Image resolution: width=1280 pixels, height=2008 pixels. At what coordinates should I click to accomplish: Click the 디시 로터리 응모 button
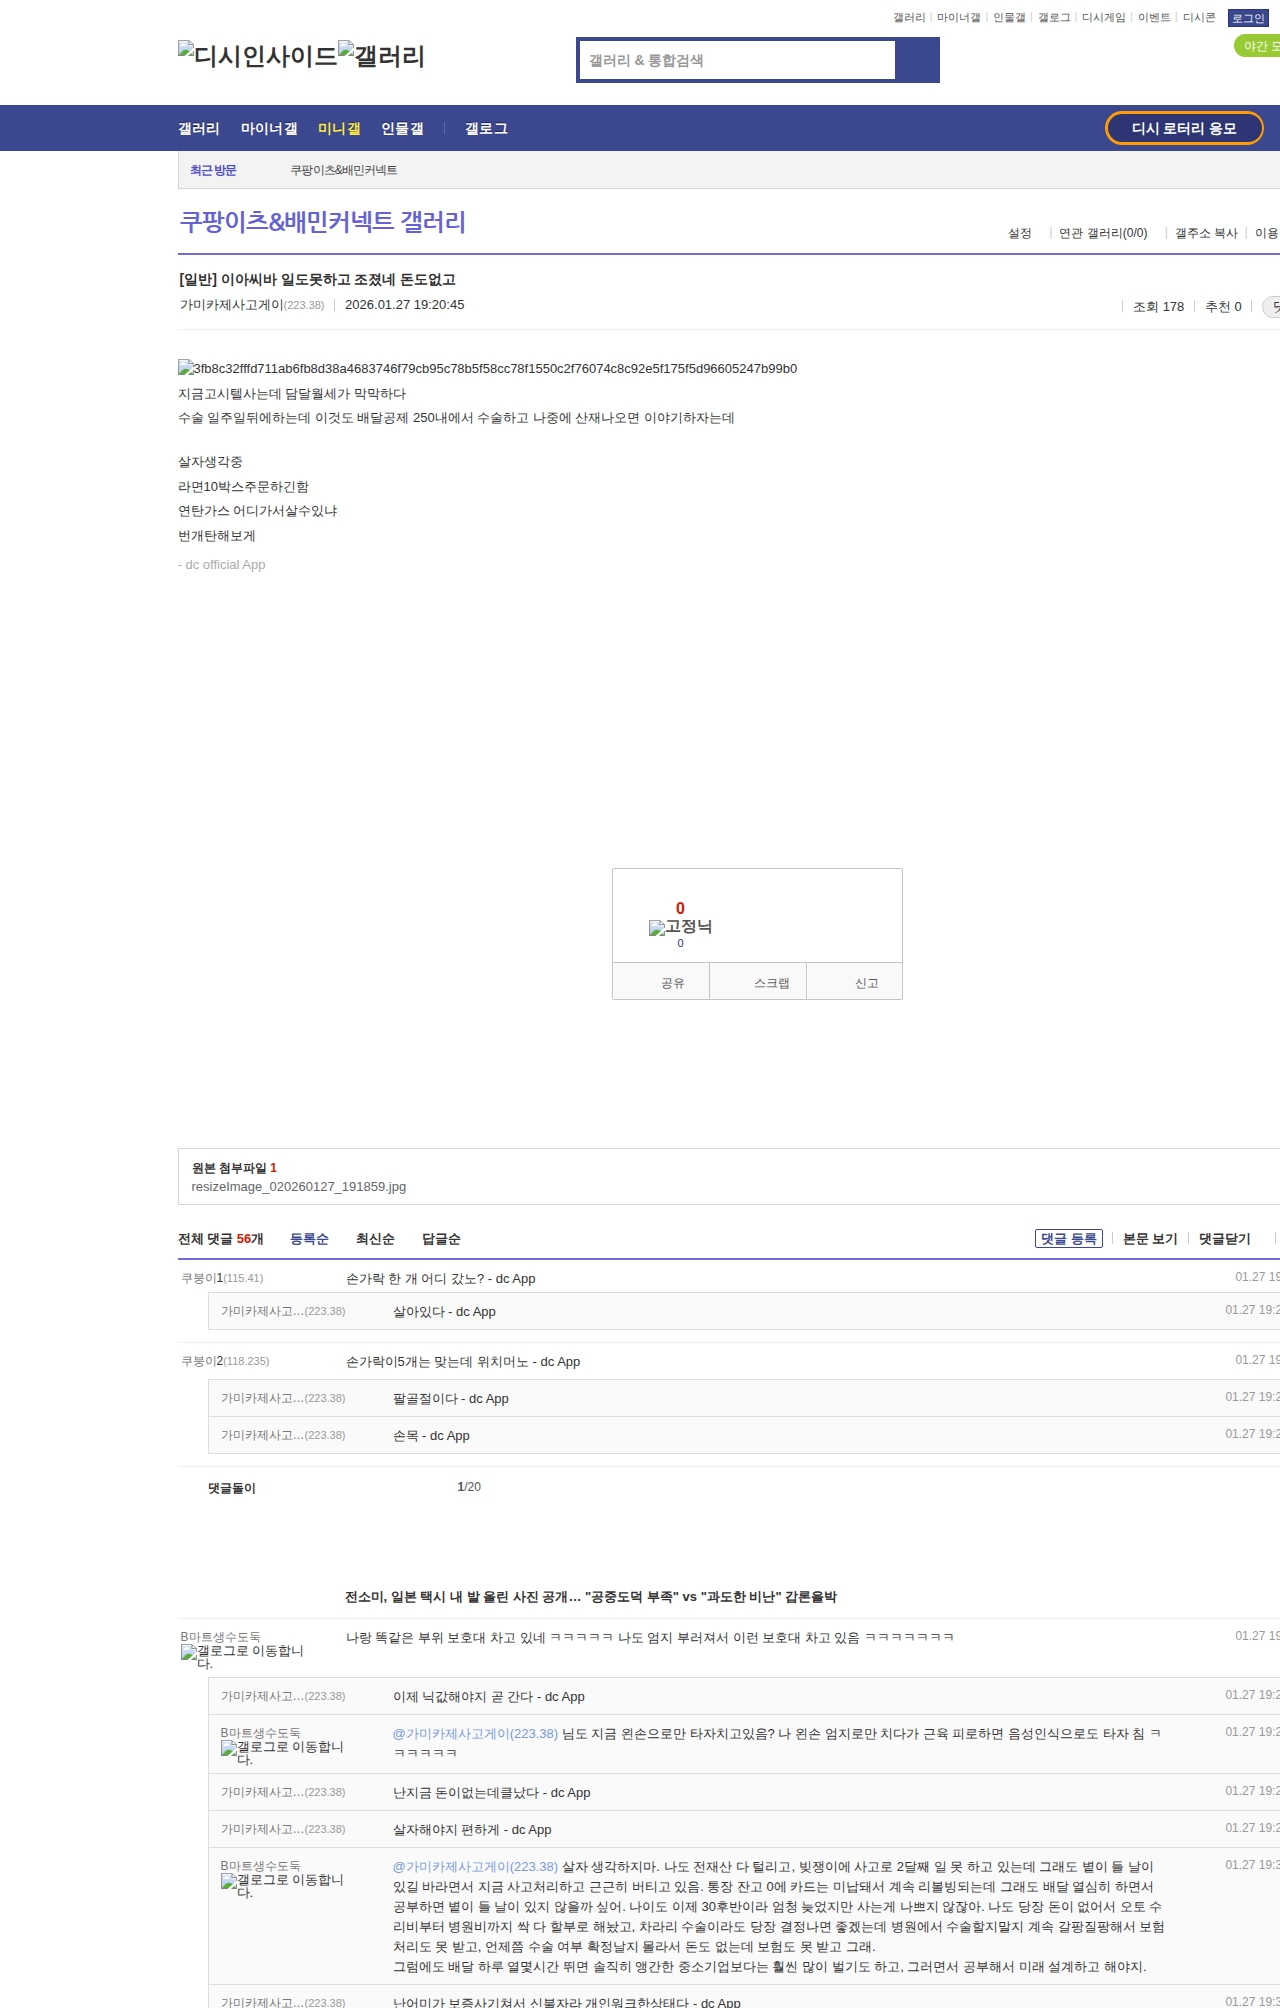coord(1184,128)
